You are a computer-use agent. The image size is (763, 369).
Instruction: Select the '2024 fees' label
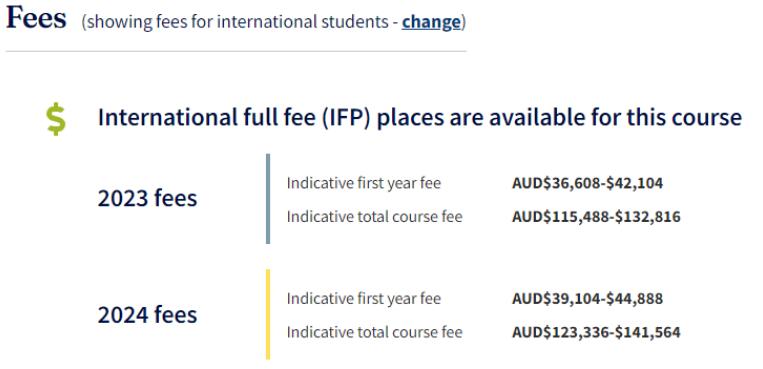[147, 315]
